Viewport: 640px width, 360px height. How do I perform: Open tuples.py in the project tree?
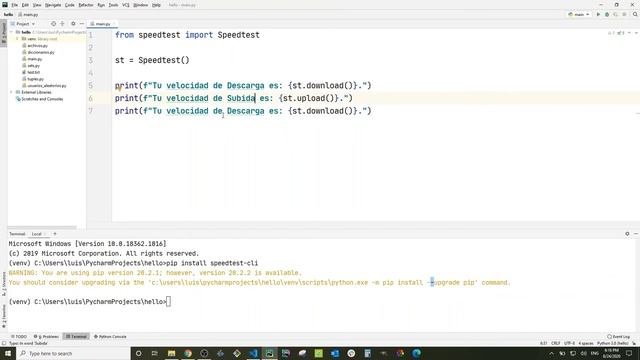(36, 79)
